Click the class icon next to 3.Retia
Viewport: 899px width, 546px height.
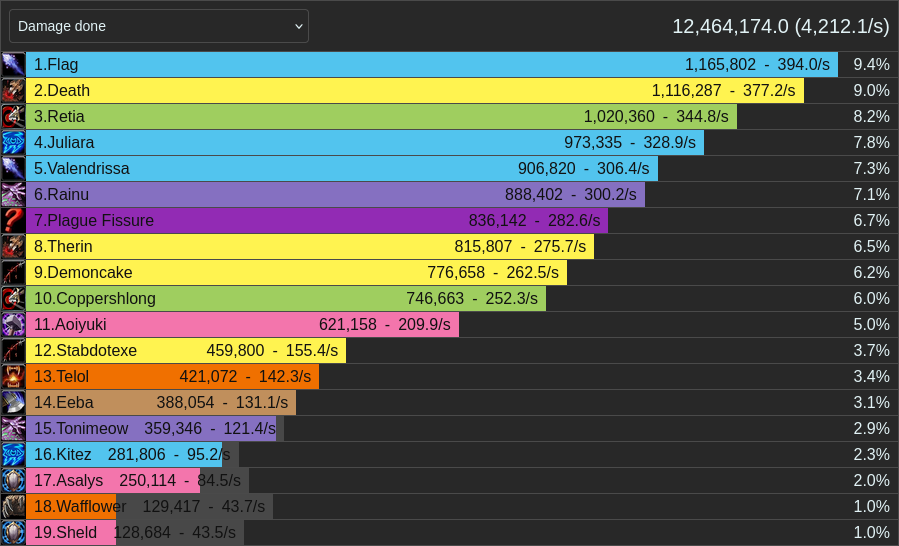pos(13,116)
